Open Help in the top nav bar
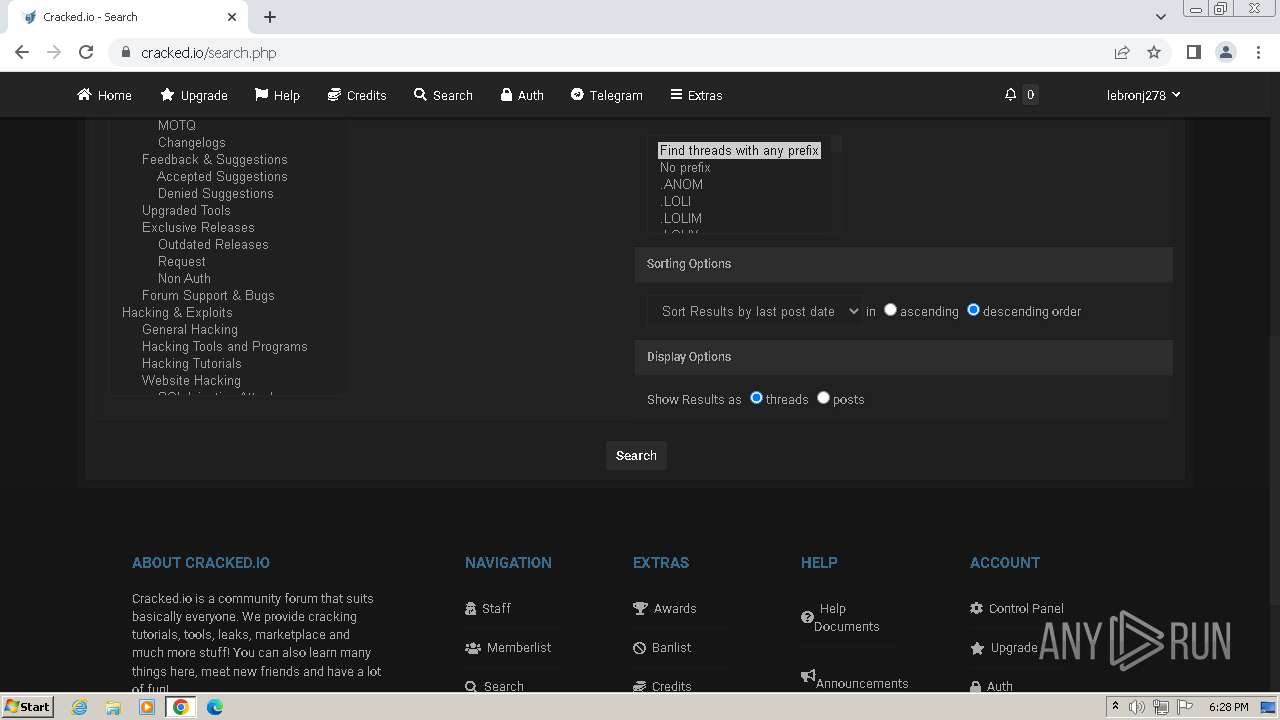The image size is (1280, 720). [x=277, y=95]
